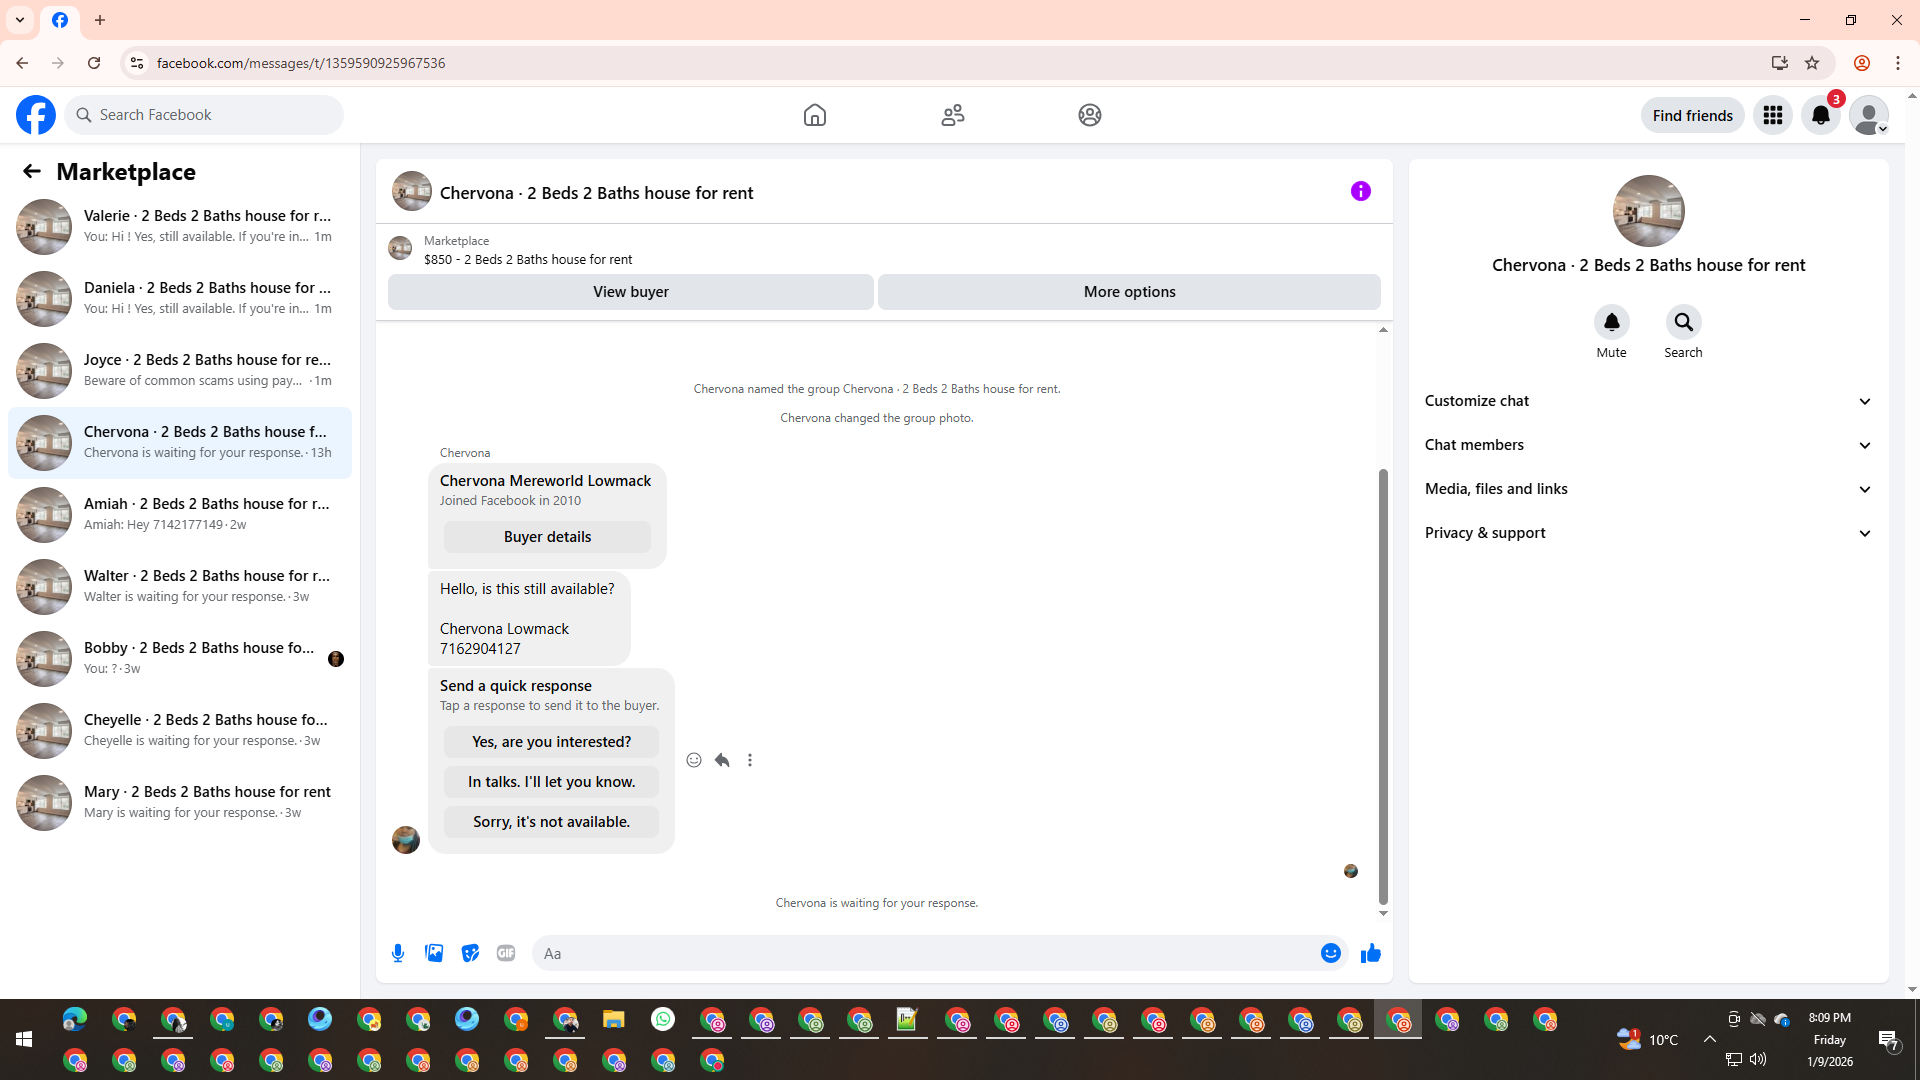Send 'Yes, are you interested?' quick response
The width and height of the screenshot is (1920, 1080).
(x=551, y=742)
